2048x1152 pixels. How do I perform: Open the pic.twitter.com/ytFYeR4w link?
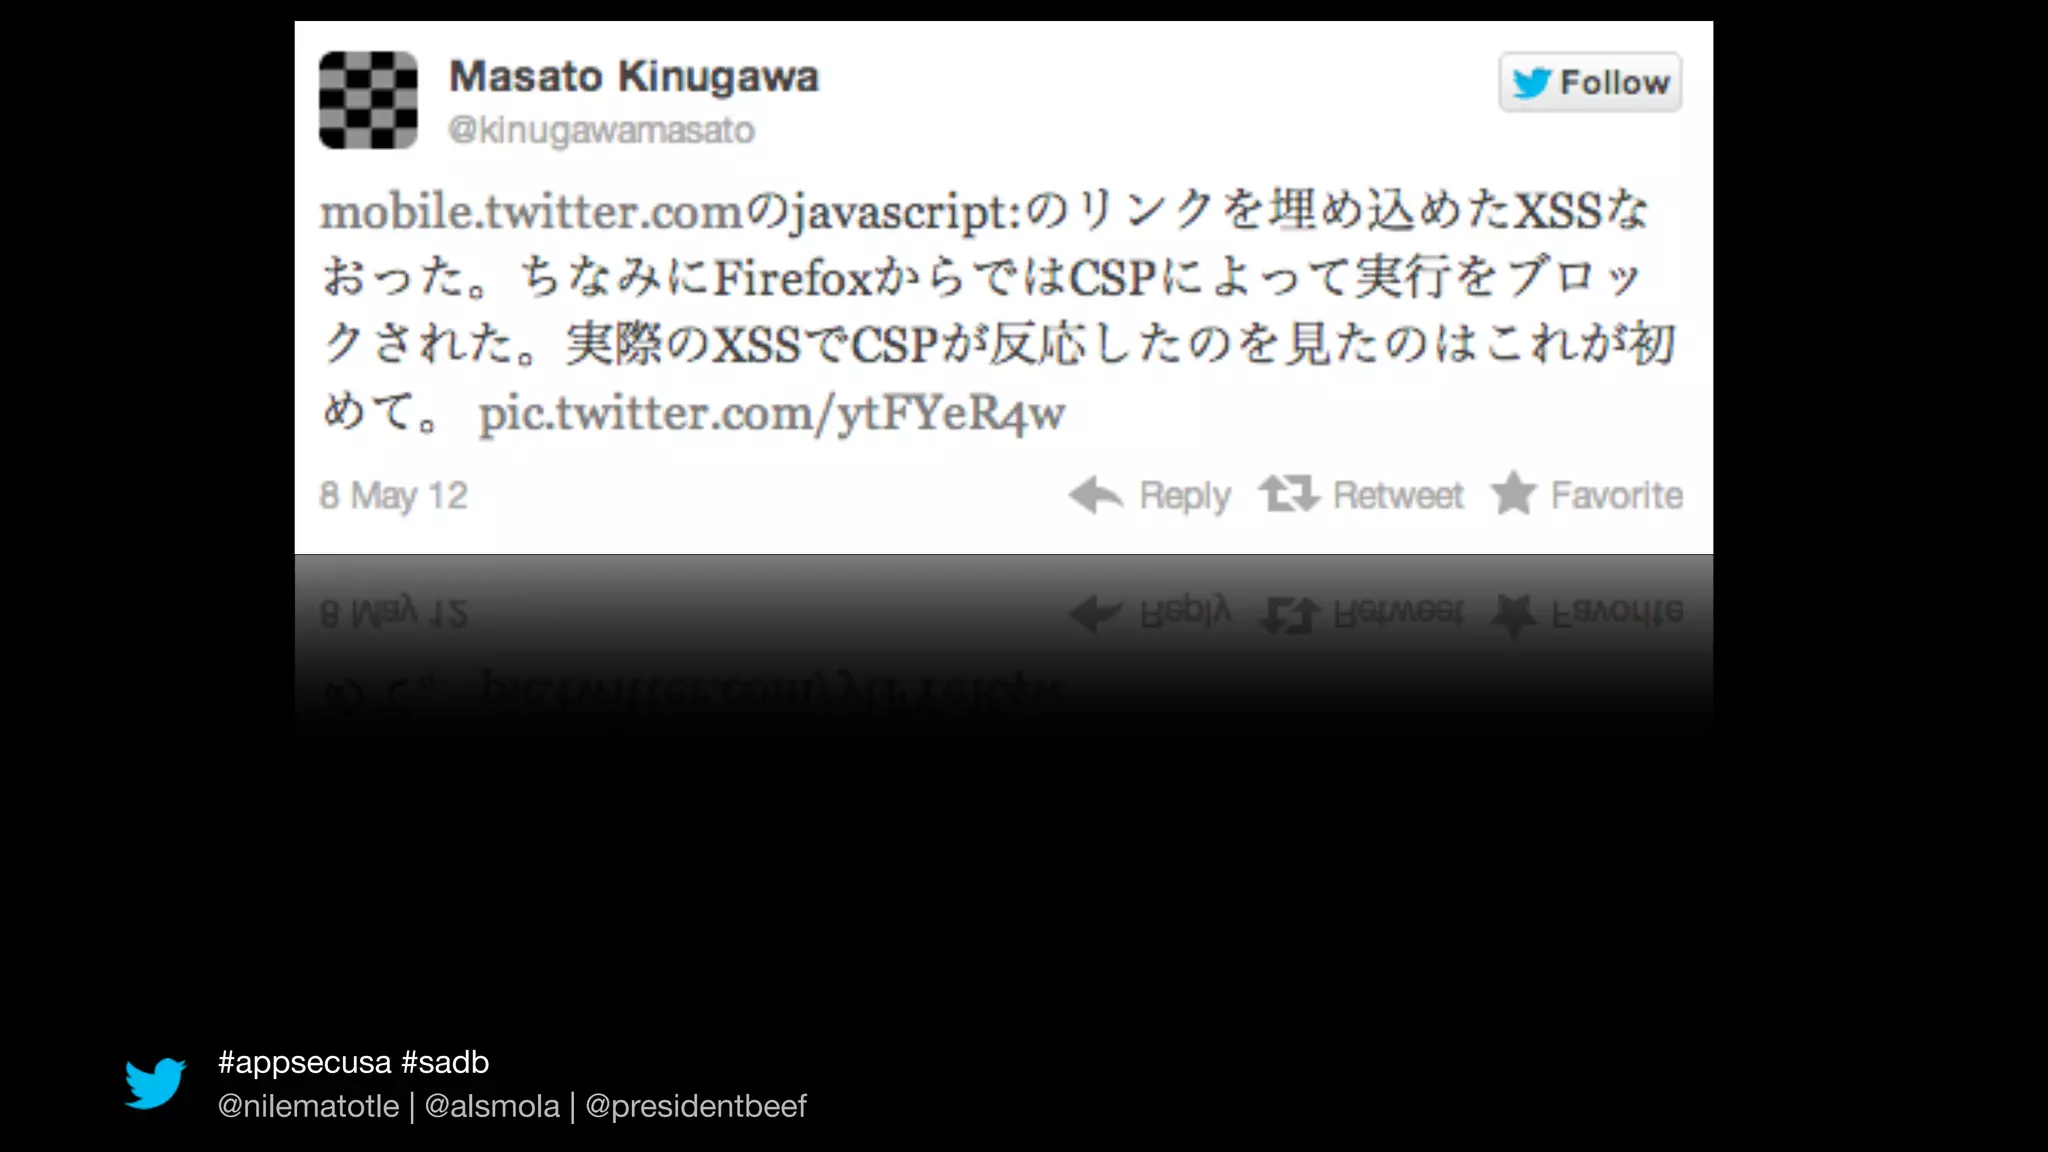pyautogui.click(x=772, y=413)
